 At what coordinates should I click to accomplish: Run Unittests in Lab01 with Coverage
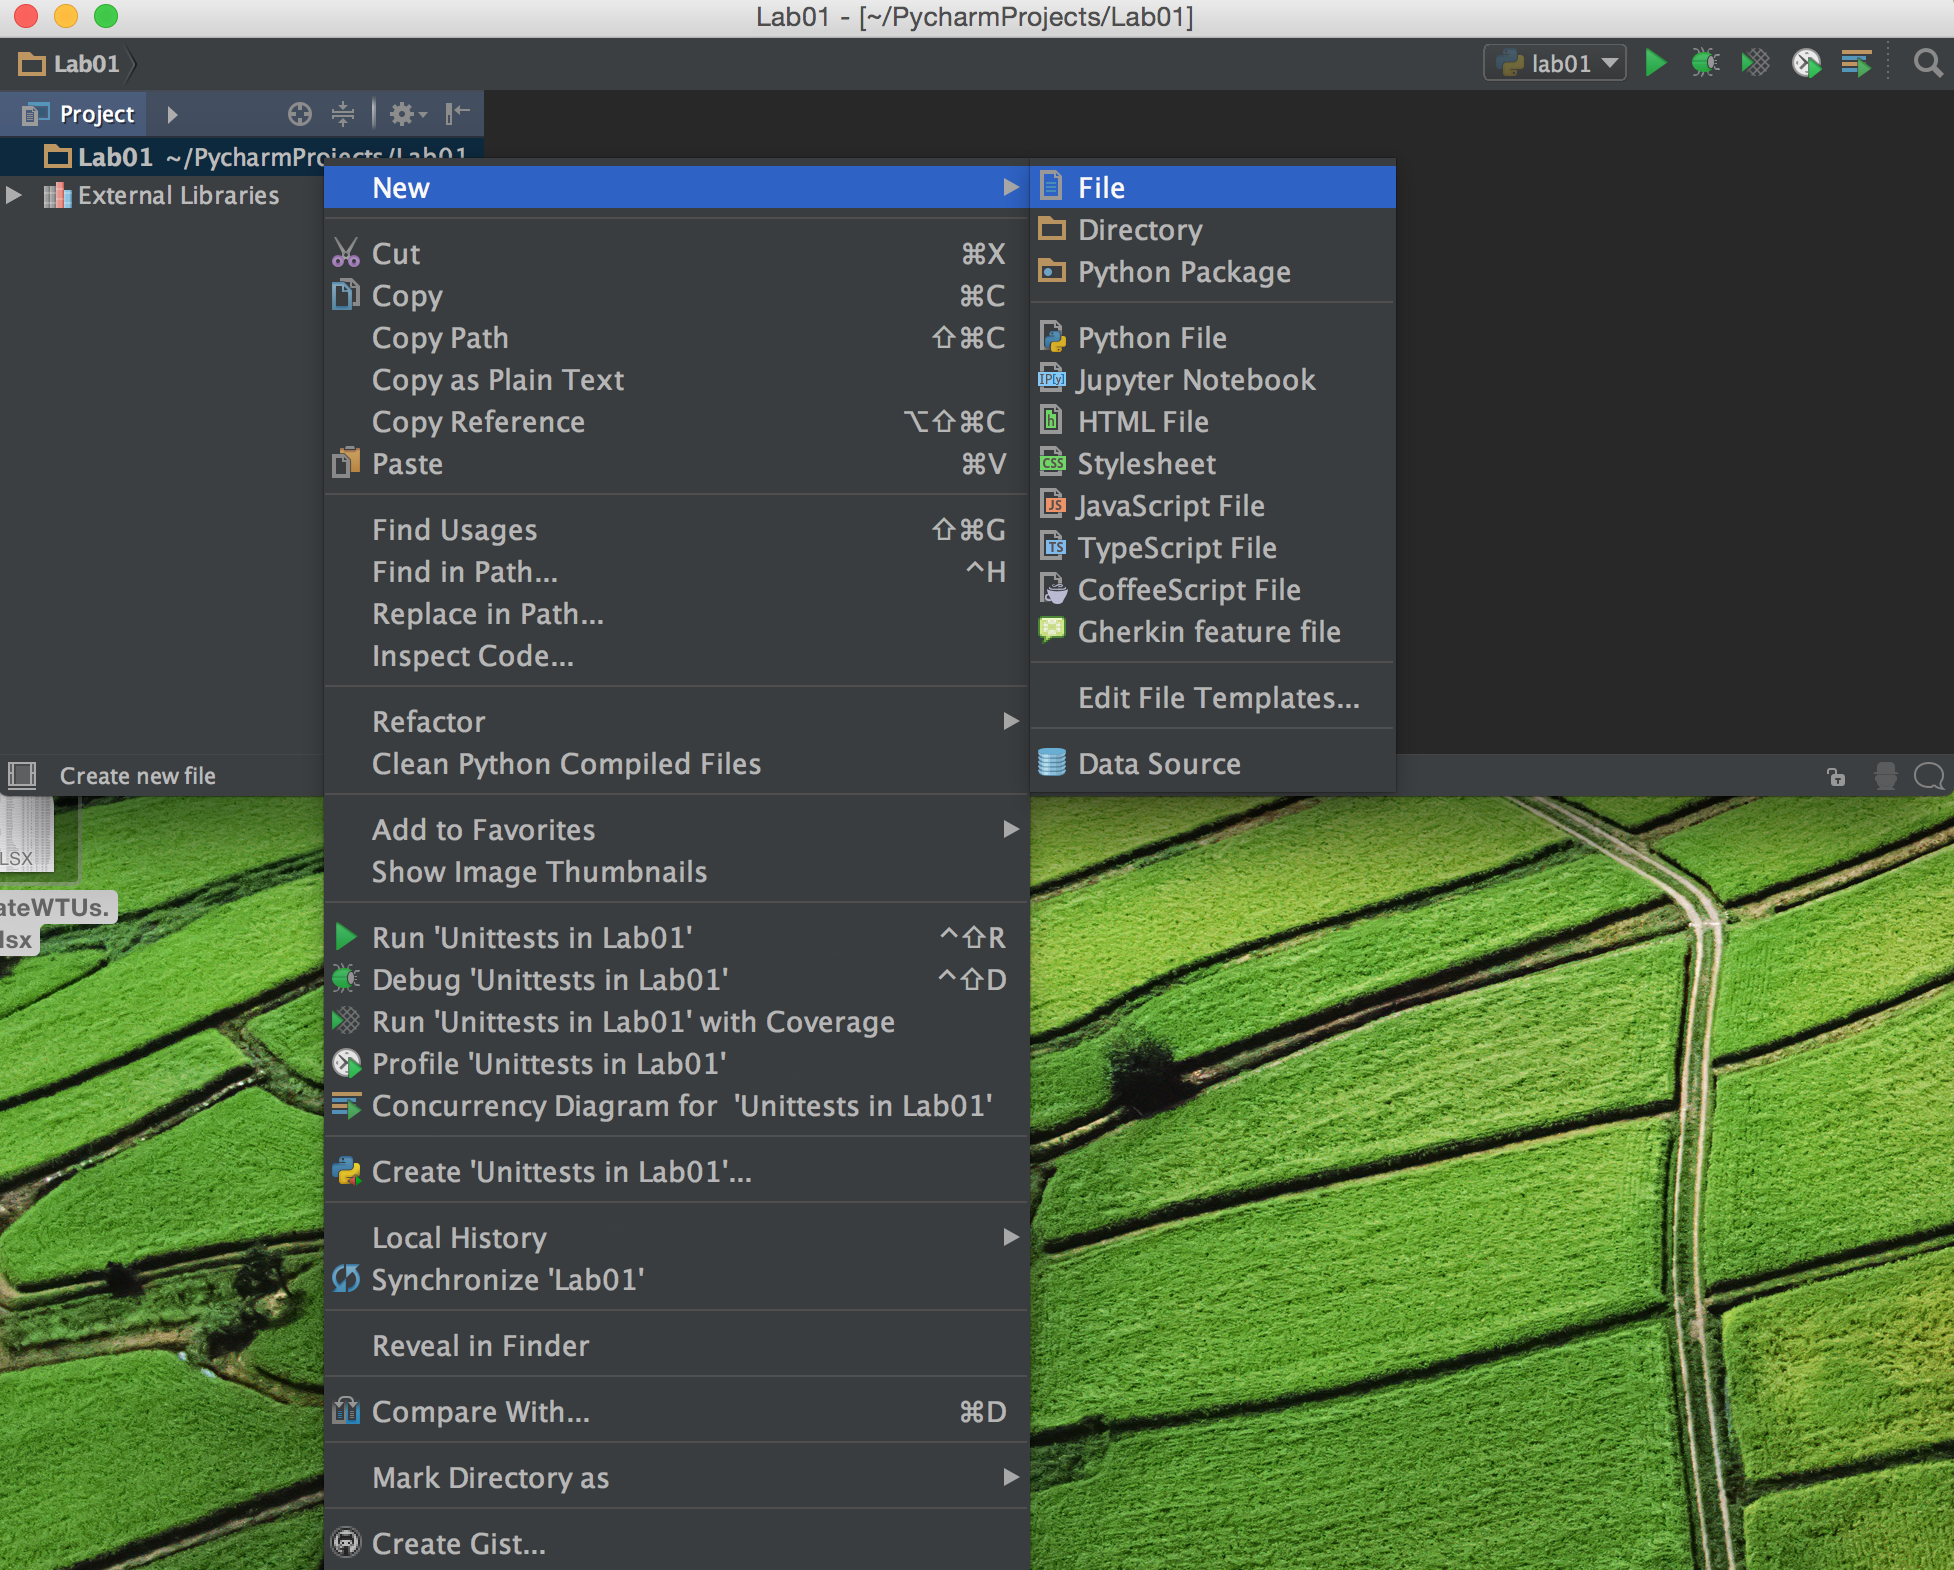tap(677, 1022)
